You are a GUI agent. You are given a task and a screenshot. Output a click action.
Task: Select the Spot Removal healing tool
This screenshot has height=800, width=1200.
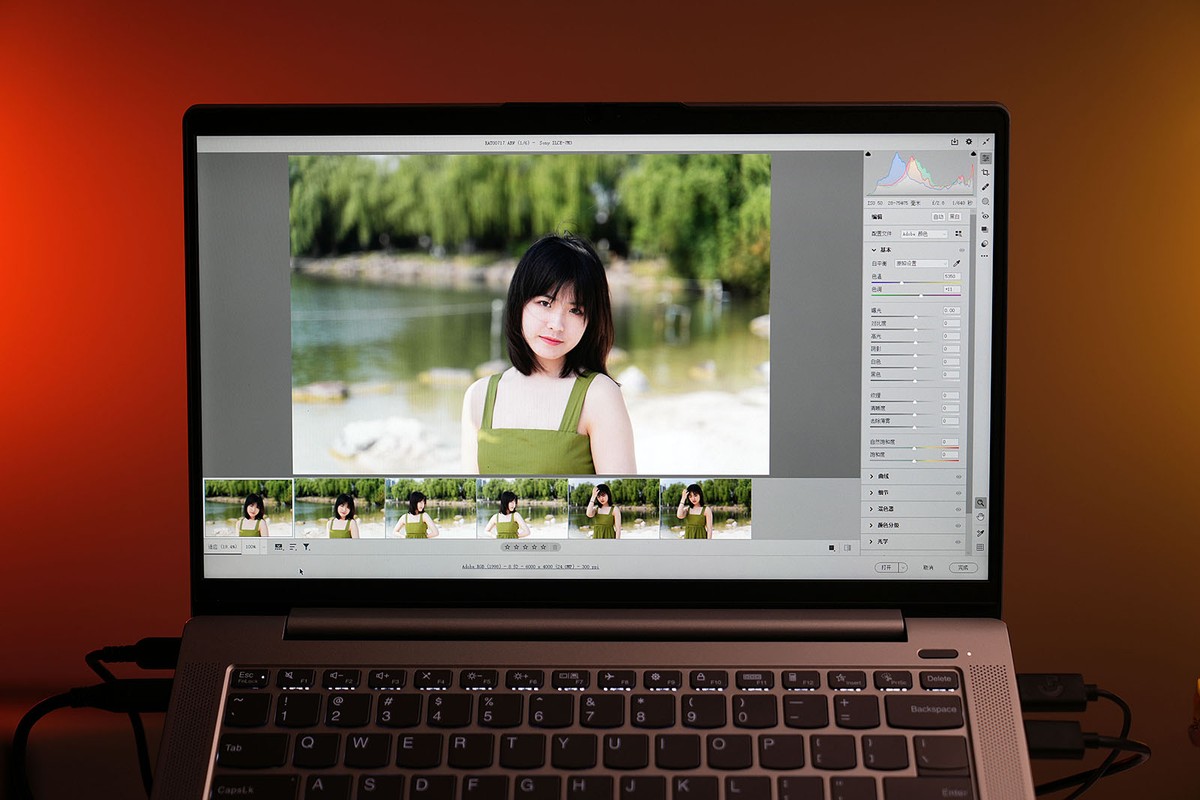[985, 187]
